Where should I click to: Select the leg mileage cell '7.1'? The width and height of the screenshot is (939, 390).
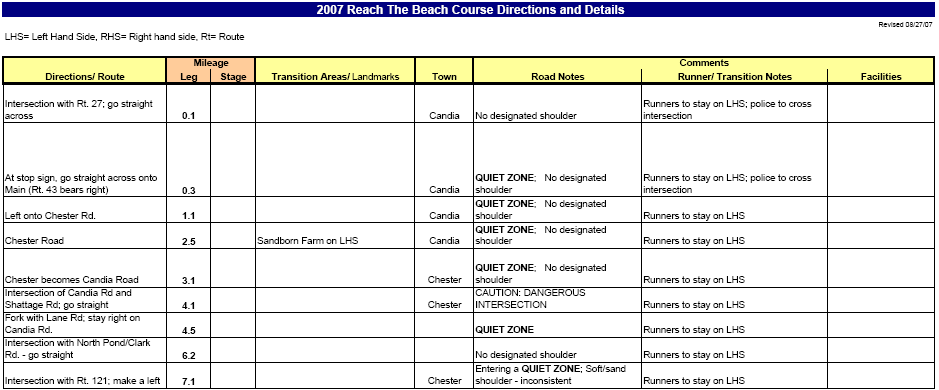[189, 375]
